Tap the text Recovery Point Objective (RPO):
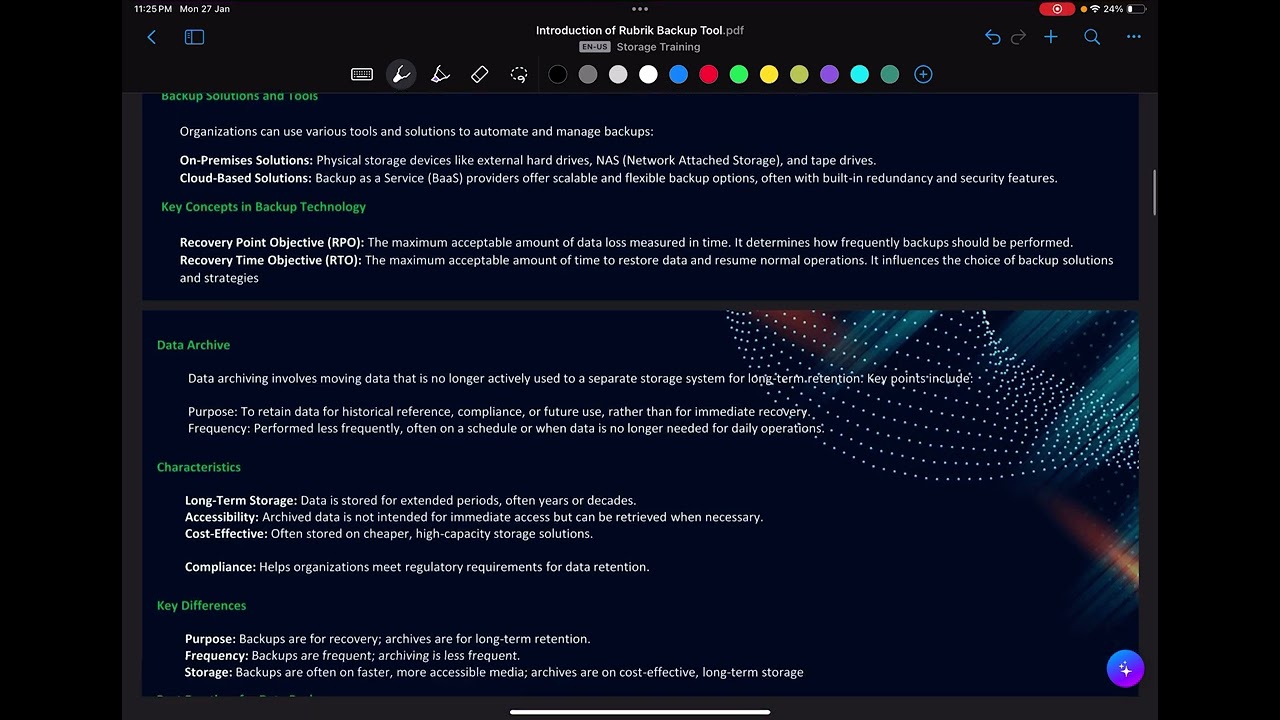1280x720 pixels. click(x=272, y=242)
